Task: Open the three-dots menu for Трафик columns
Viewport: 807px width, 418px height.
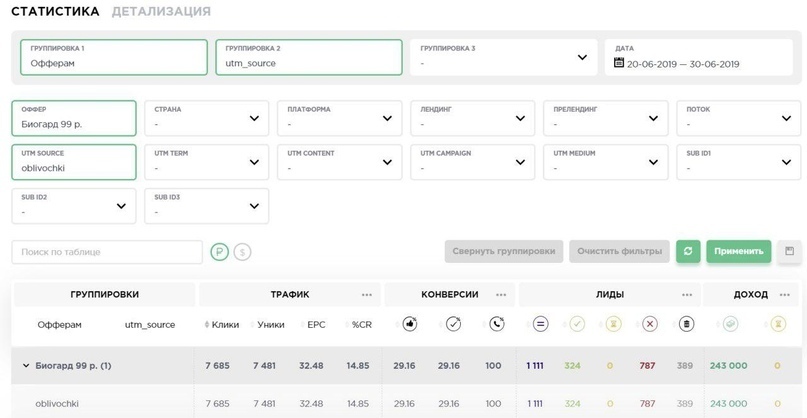Action: pos(366,295)
